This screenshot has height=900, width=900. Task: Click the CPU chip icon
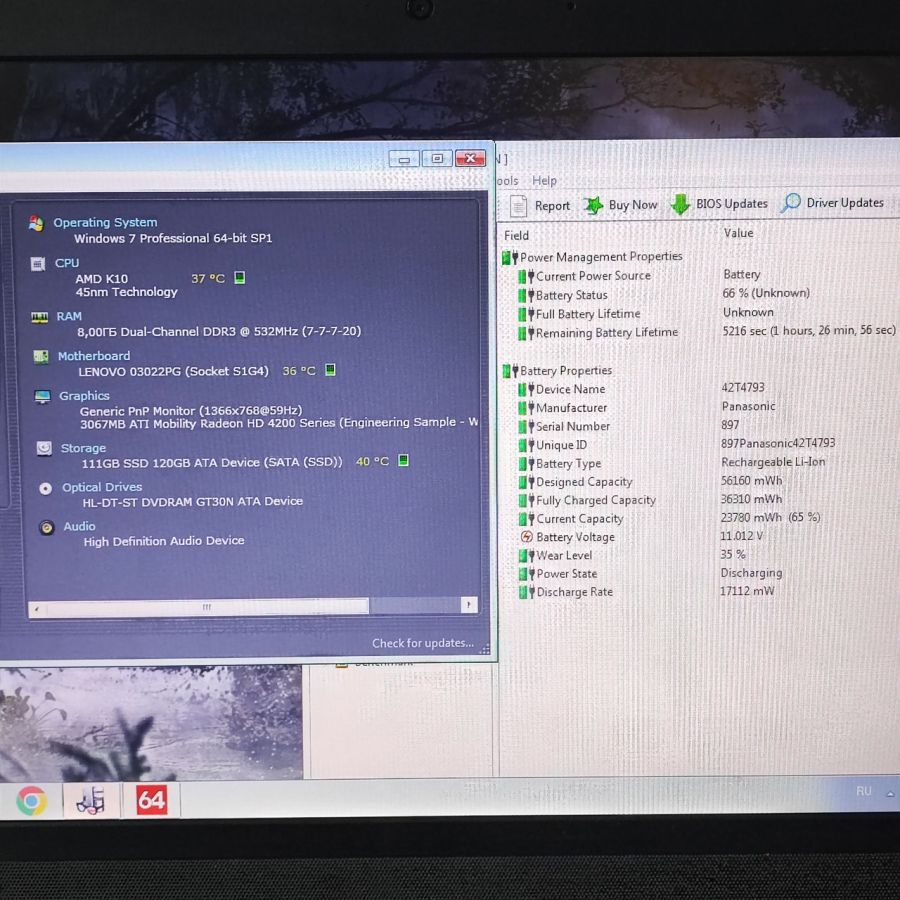[x=37, y=263]
